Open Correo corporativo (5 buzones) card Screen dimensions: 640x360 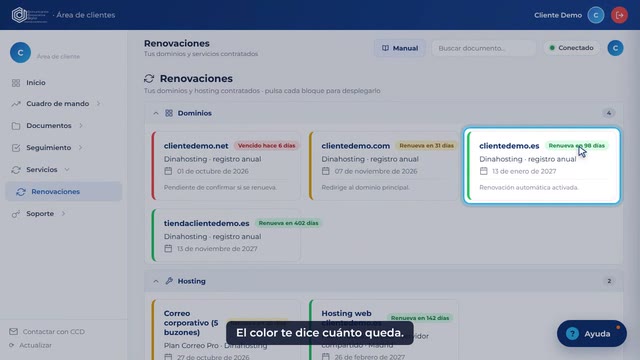[226, 330]
